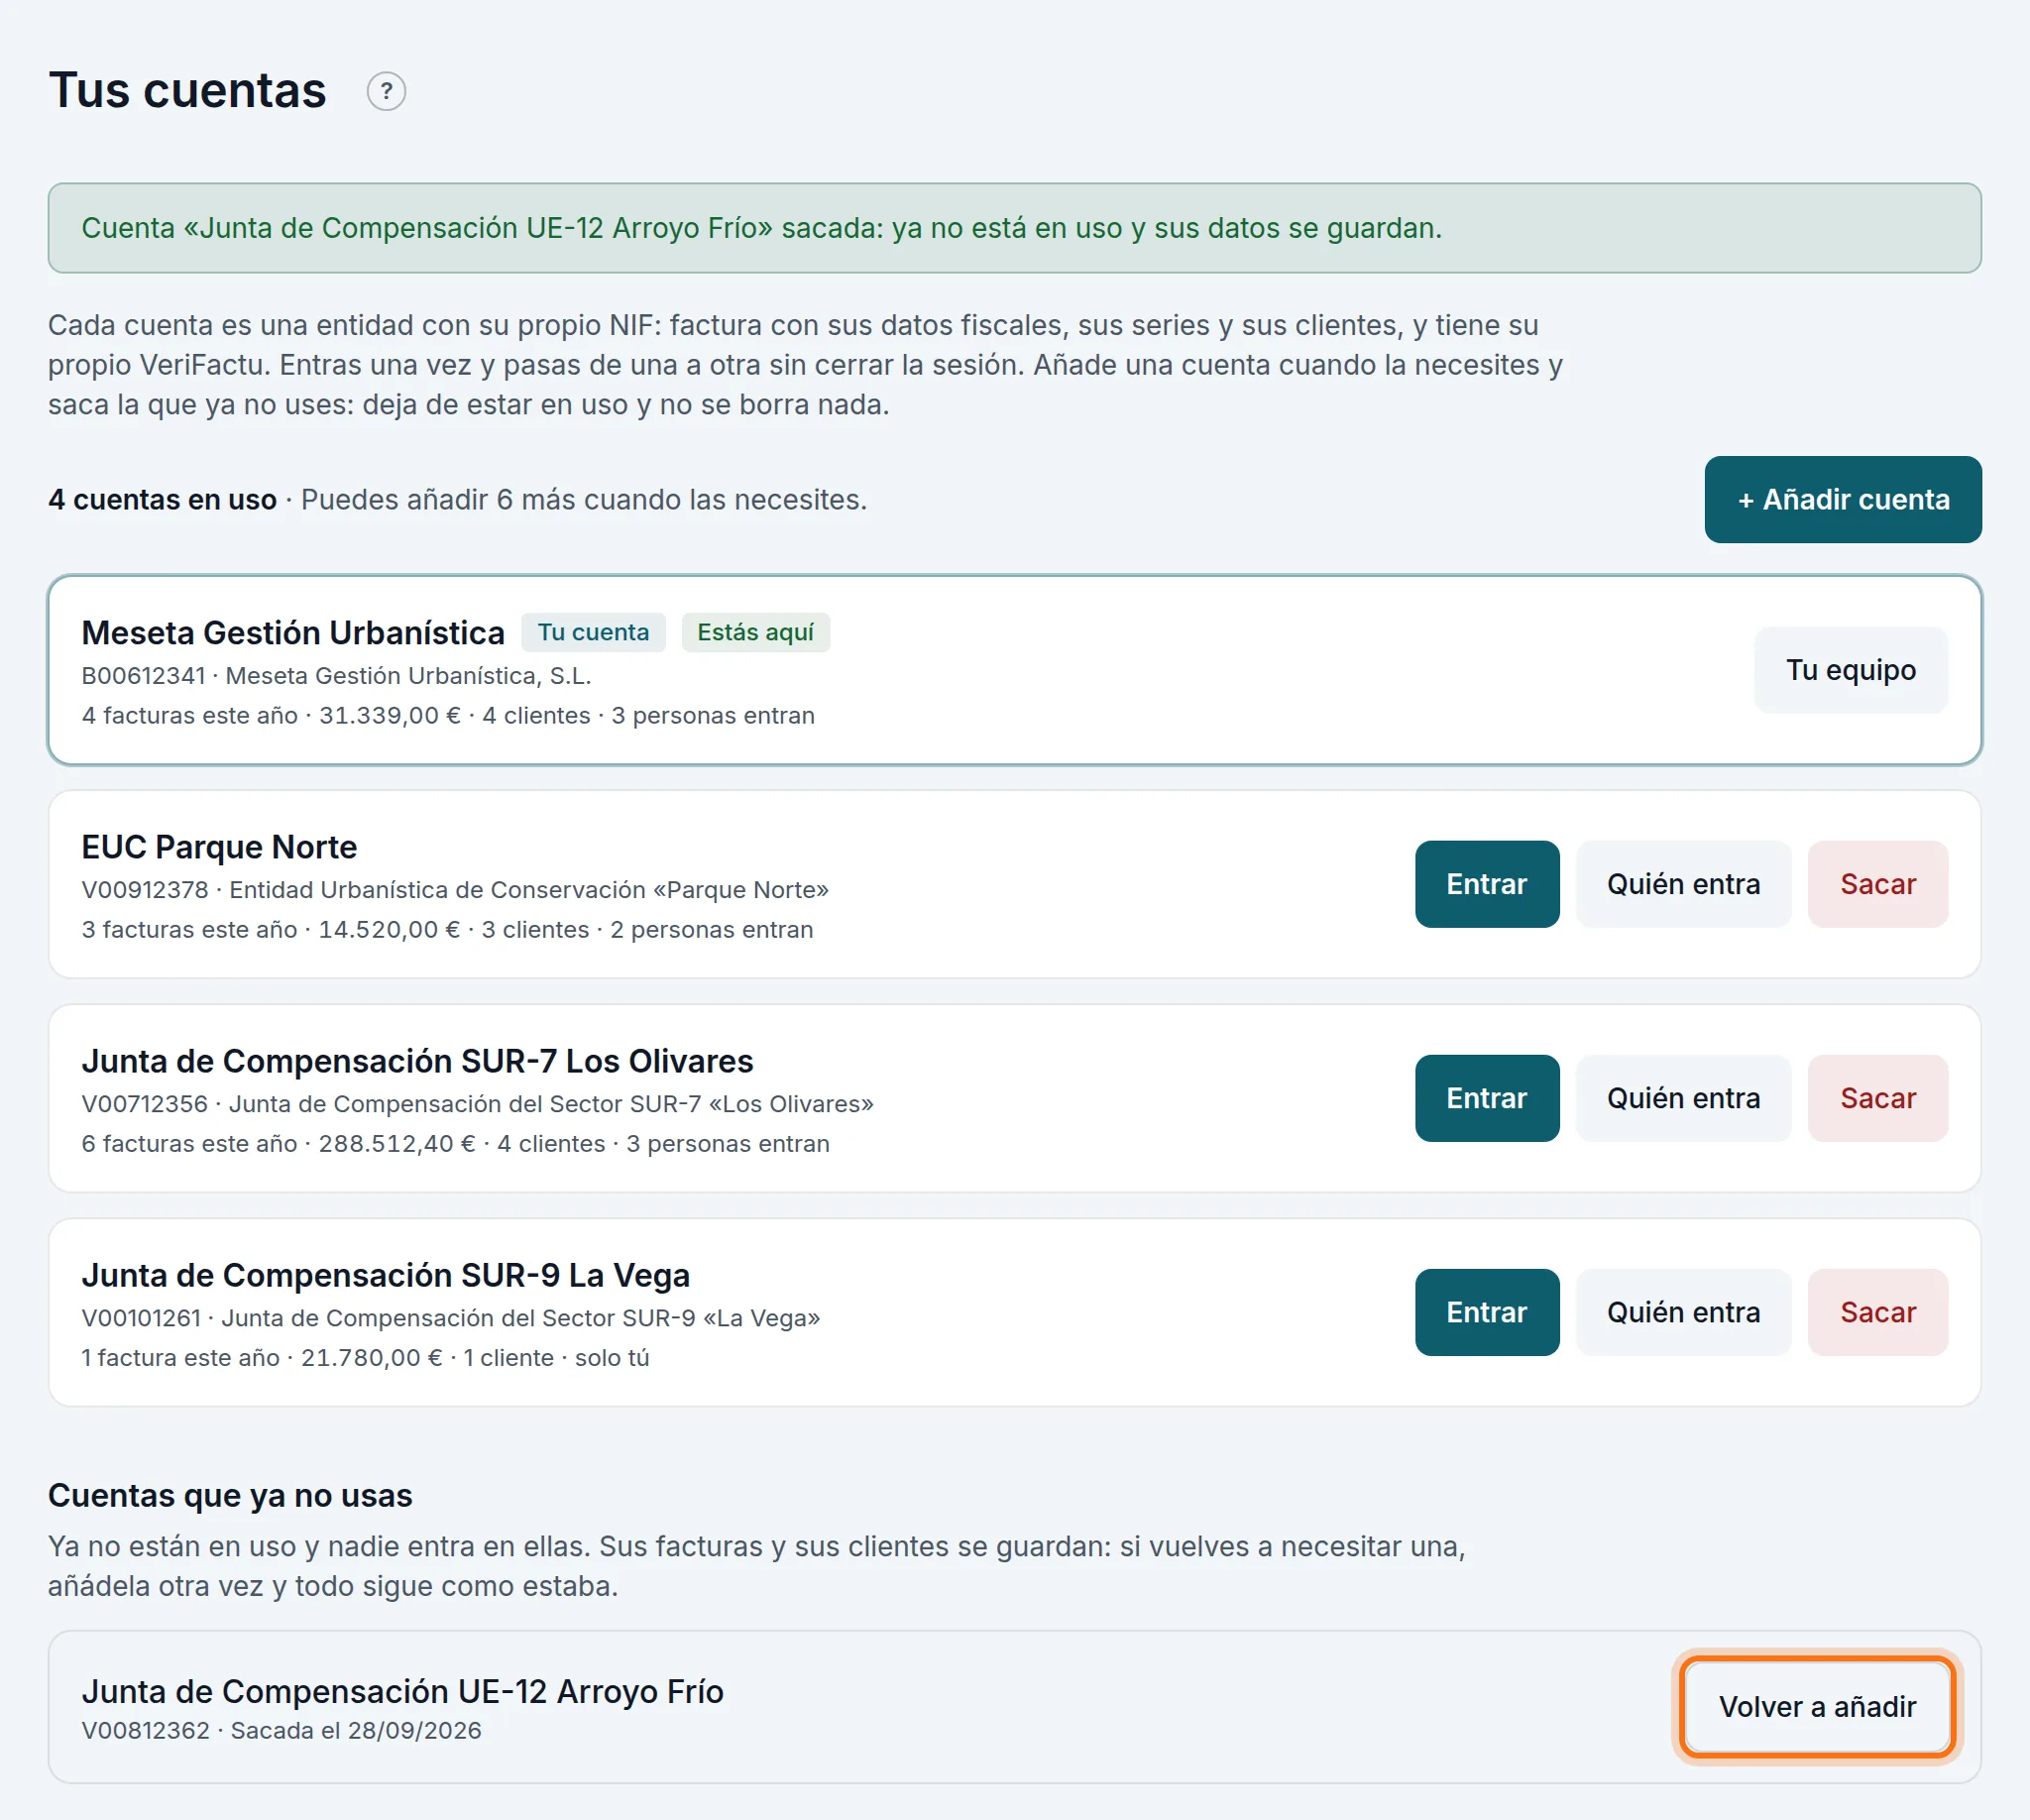
Task: Open the help question mark icon
Action: 386,91
